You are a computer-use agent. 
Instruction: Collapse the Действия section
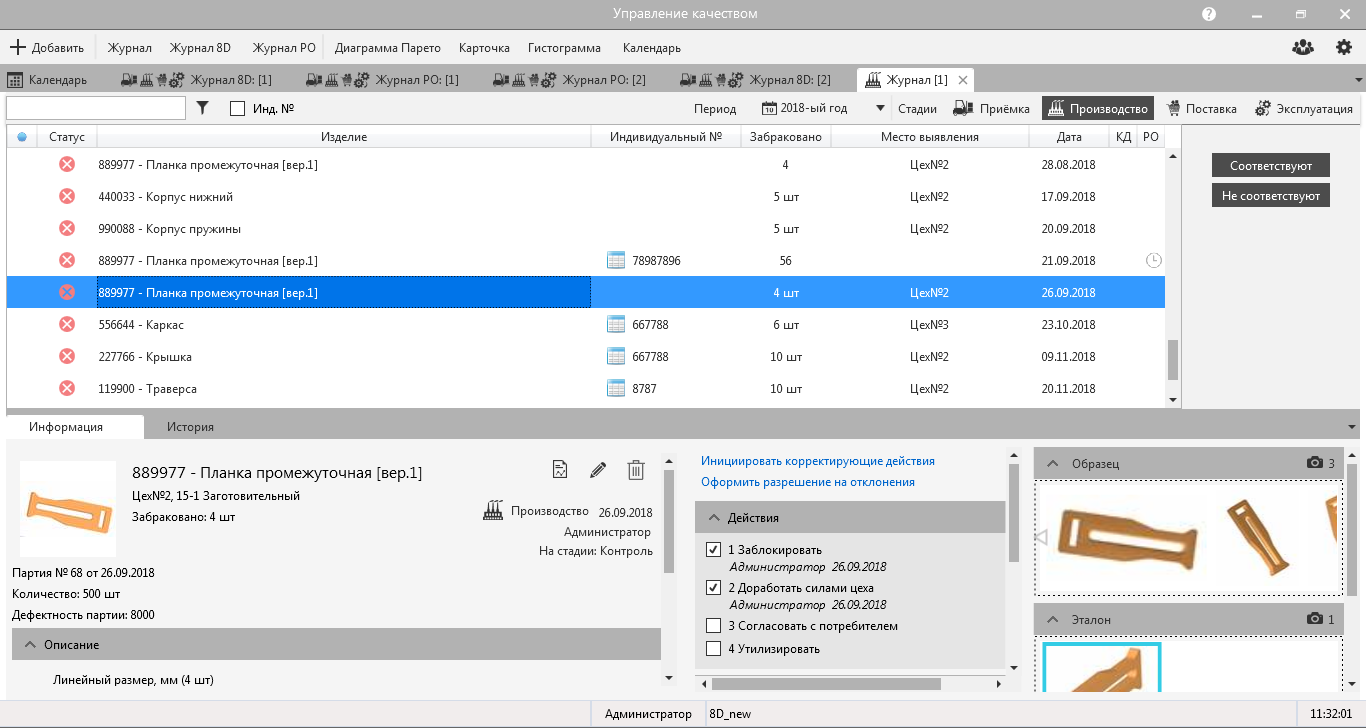click(x=714, y=518)
